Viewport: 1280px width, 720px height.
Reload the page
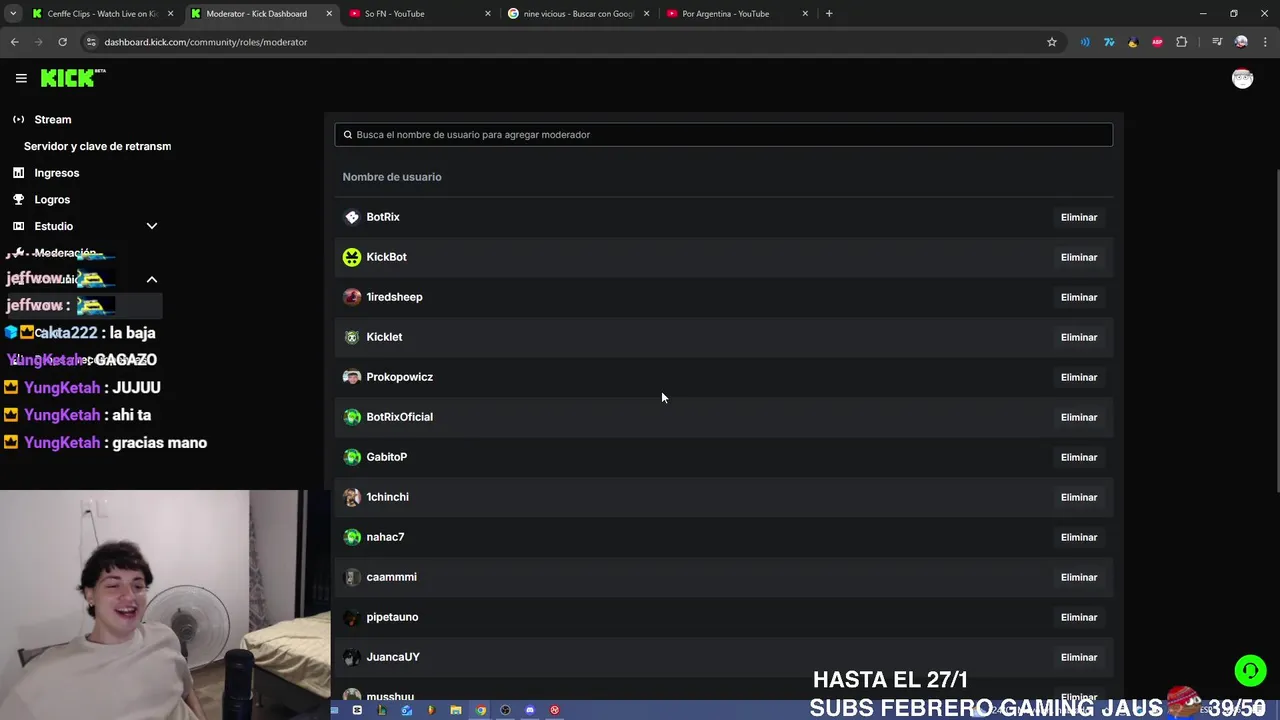coord(62,42)
